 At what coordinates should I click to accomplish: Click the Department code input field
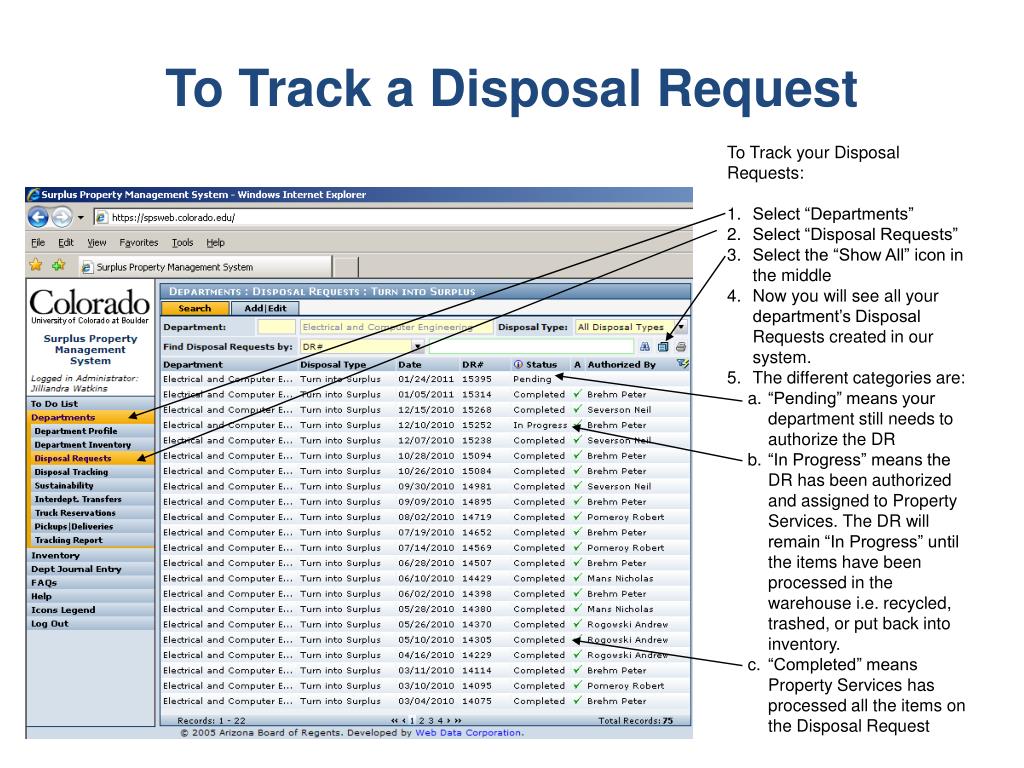pyautogui.click(x=276, y=327)
